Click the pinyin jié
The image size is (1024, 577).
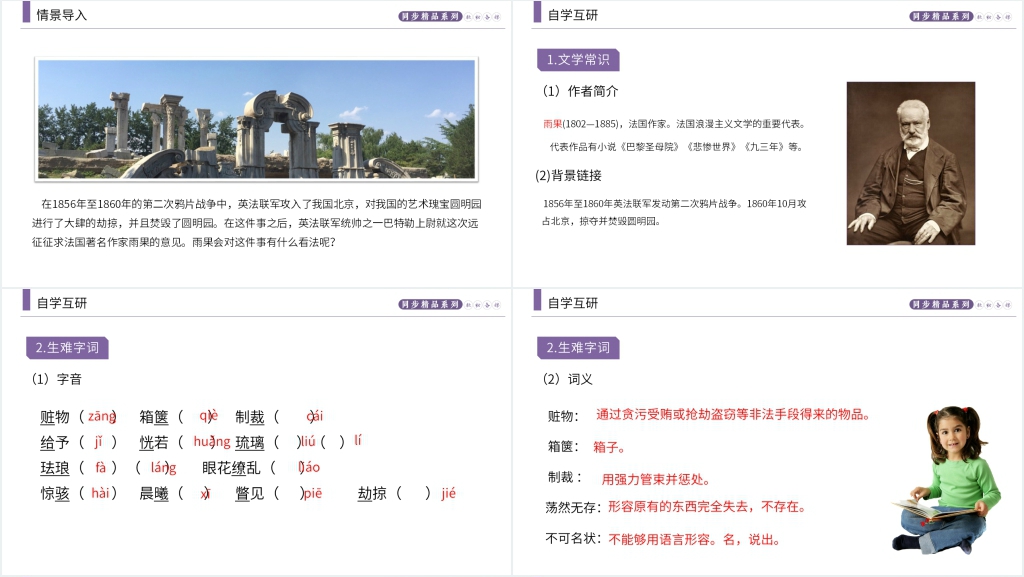click(448, 493)
